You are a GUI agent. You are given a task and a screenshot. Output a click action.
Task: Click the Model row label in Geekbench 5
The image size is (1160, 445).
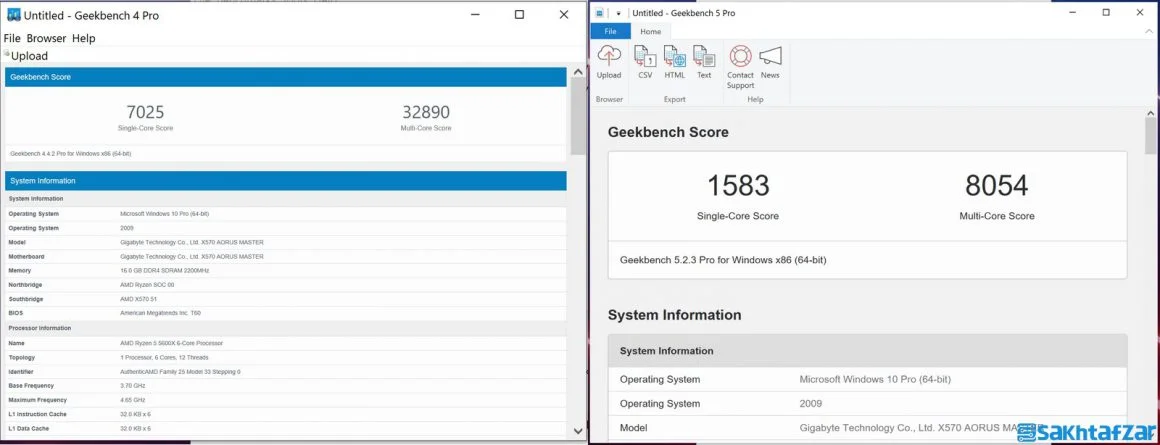[634, 428]
